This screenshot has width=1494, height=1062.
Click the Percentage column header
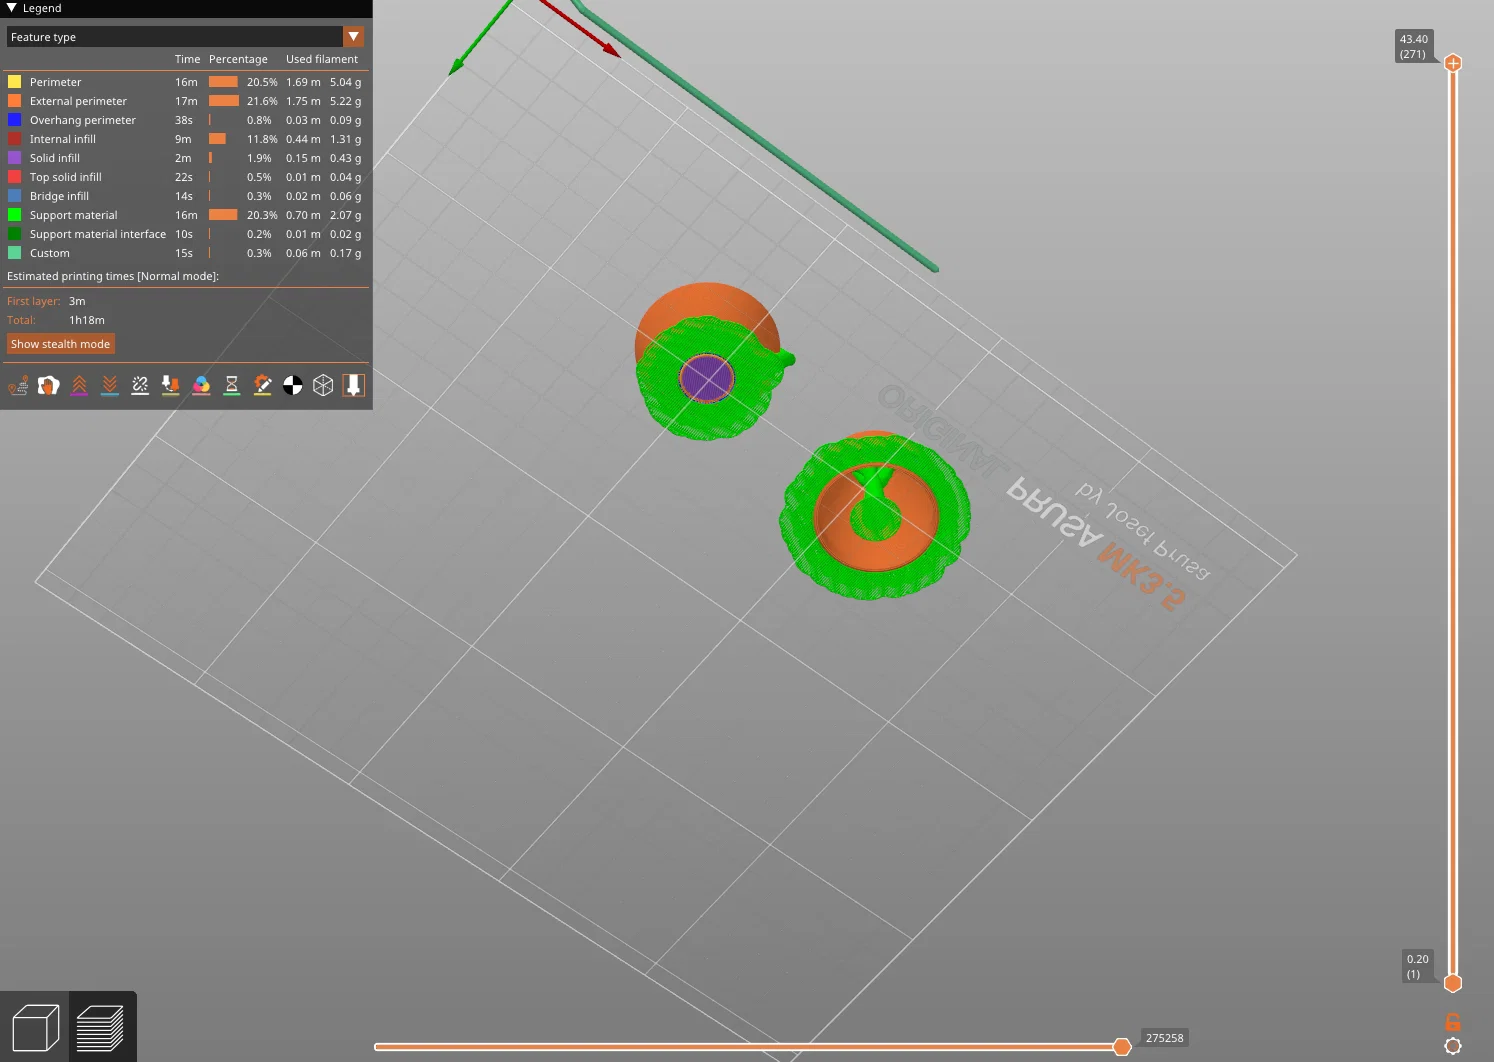pos(238,59)
